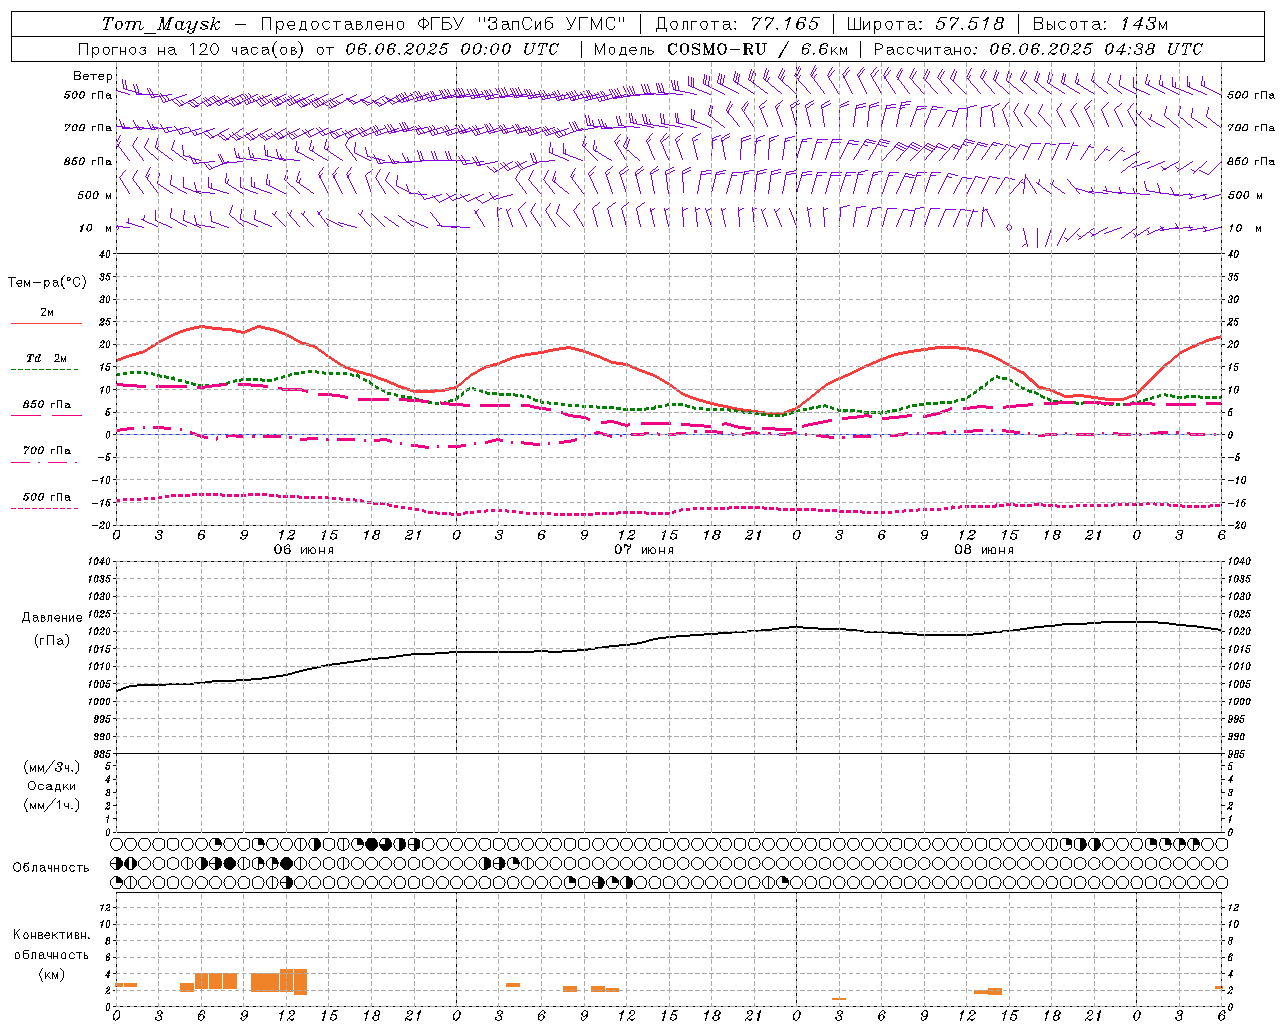Click the solid red 2м legend line sample
The image size is (1280, 1024).
point(46,324)
